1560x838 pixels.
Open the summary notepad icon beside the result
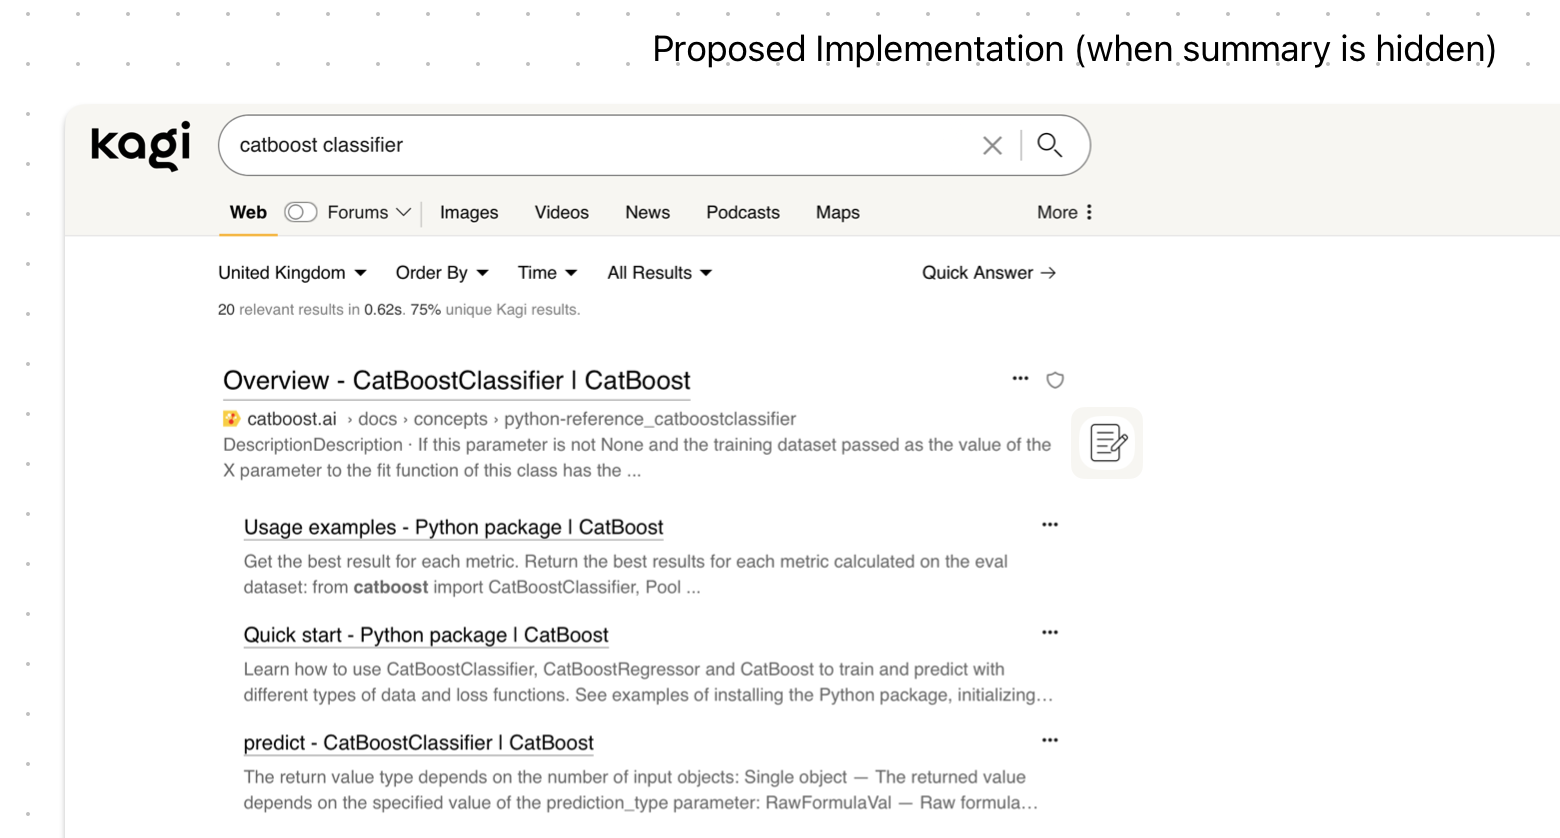(1107, 443)
